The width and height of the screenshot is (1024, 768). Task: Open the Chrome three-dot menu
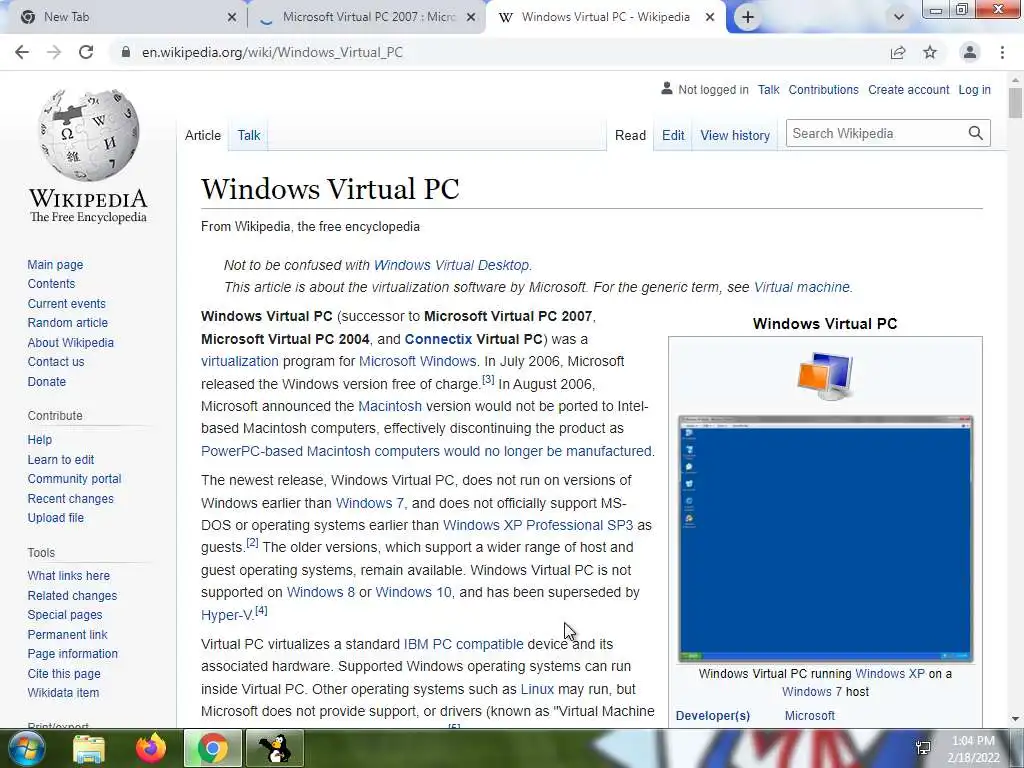[1002, 52]
